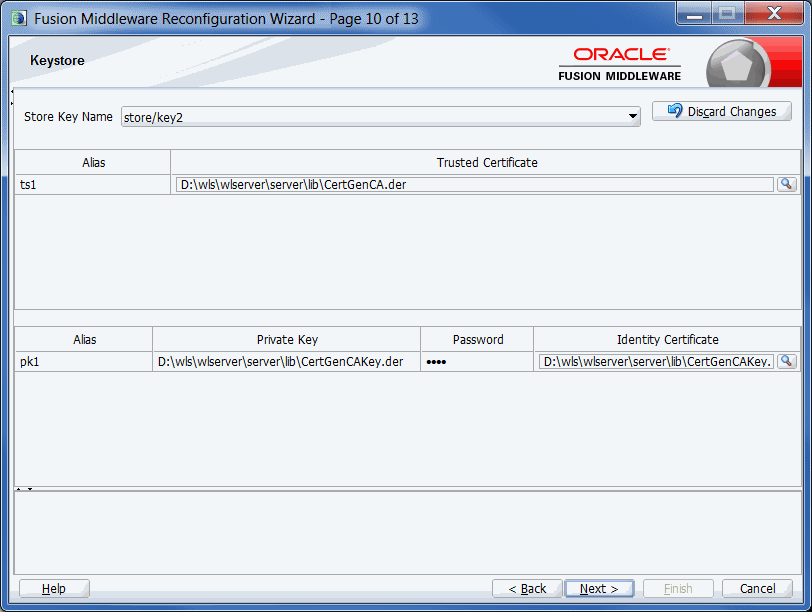Click the Alias header in private key table
This screenshot has height=612, width=812.
coord(84,340)
